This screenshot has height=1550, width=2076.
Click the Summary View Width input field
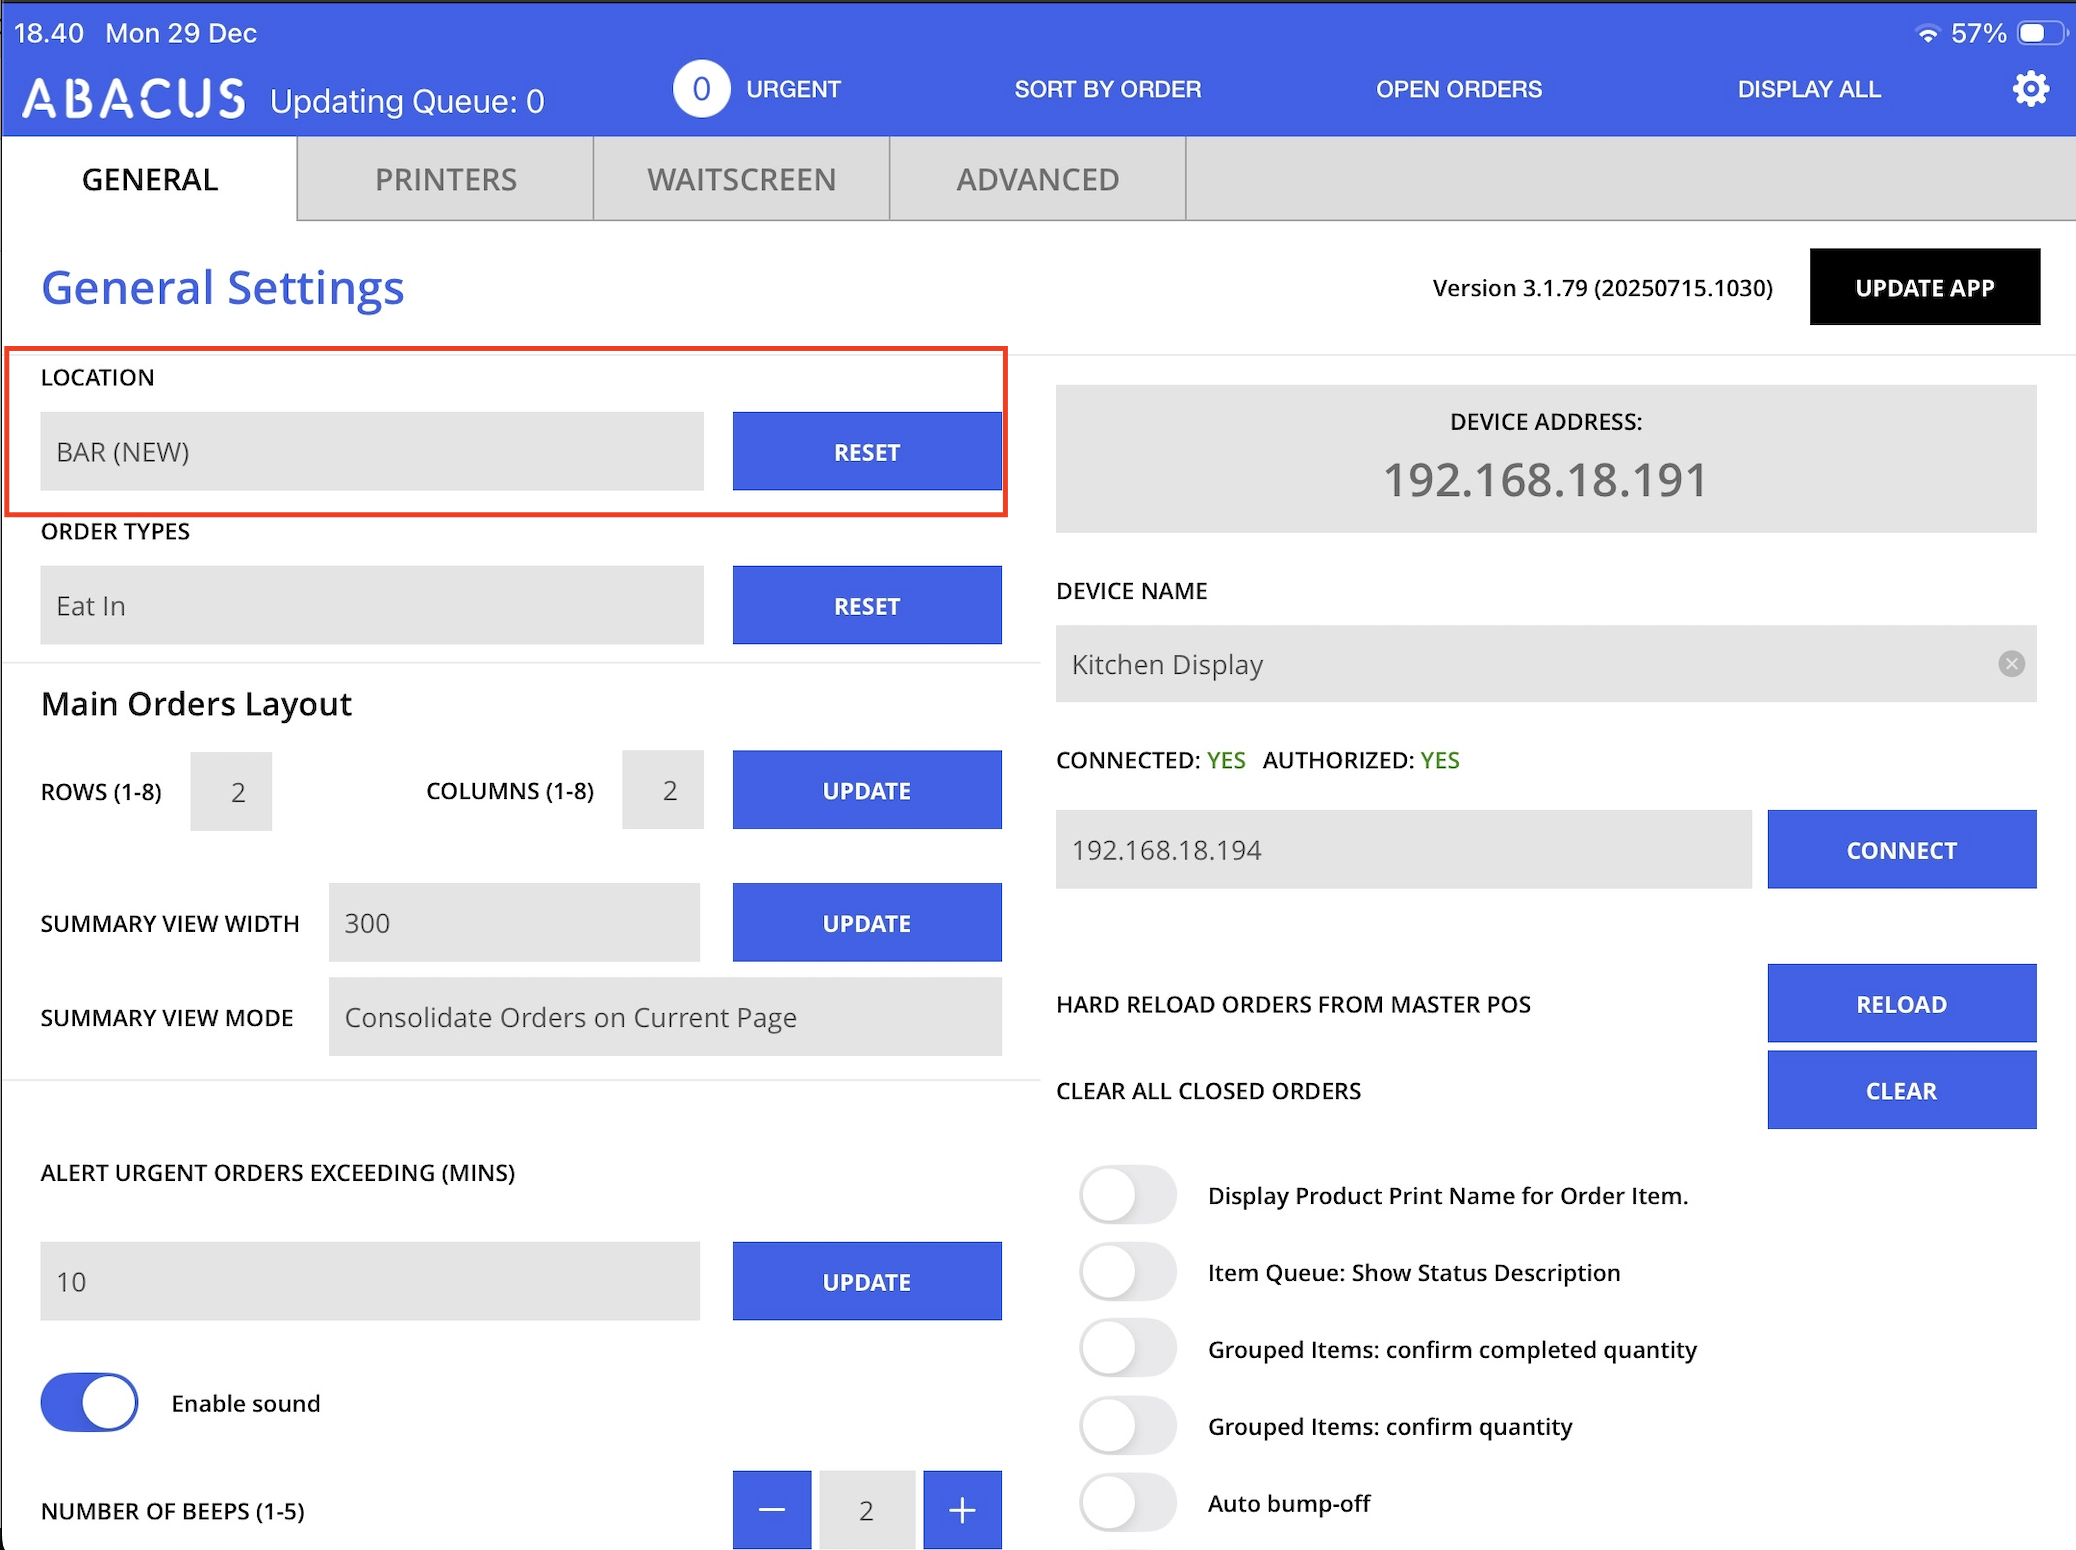pyautogui.click(x=514, y=922)
